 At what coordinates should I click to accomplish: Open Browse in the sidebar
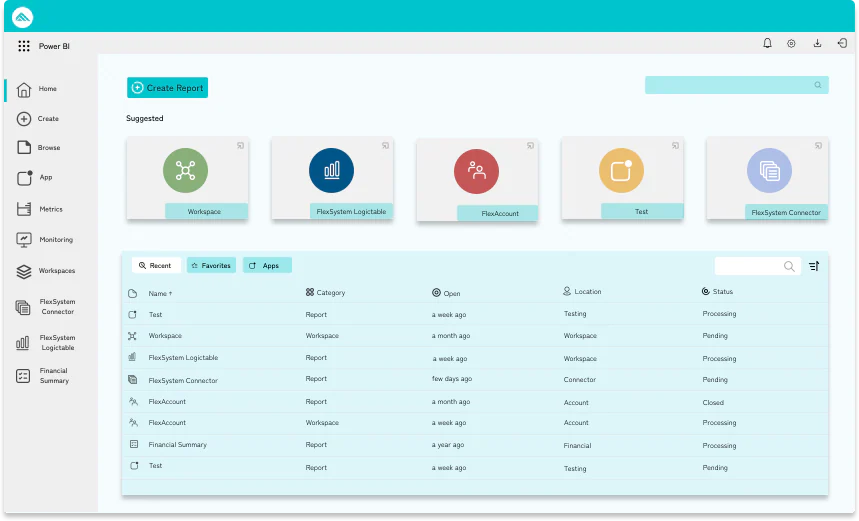click(38, 148)
